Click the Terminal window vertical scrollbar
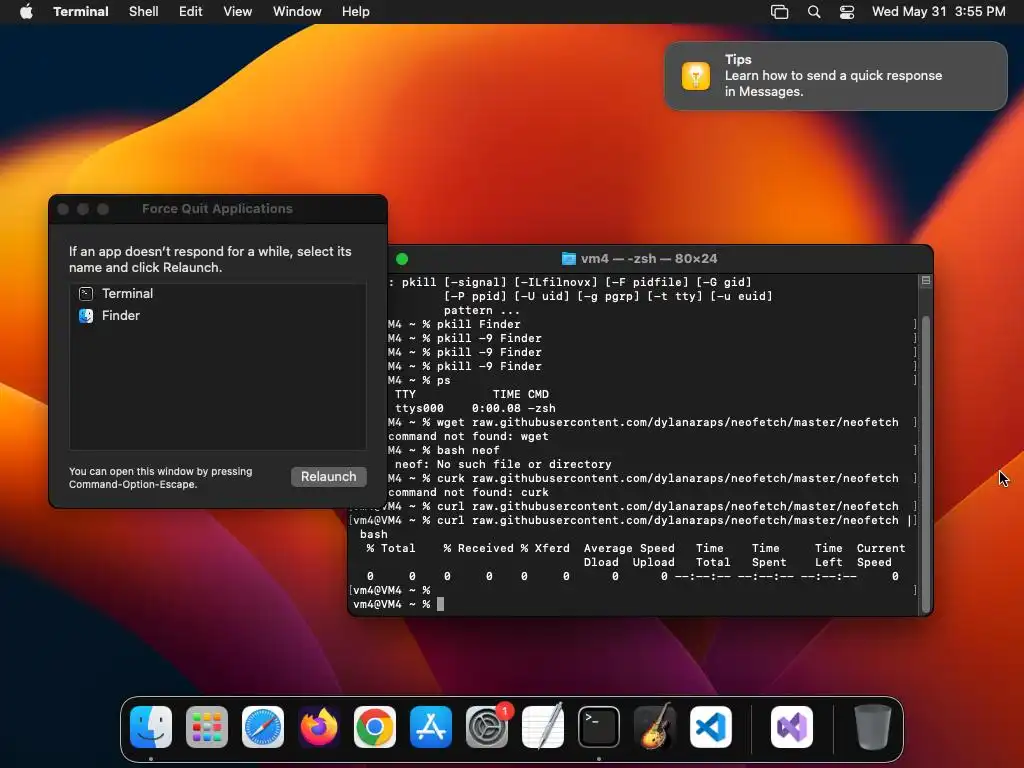This screenshot has width=1024, height=768. click(x=925, y=464)
